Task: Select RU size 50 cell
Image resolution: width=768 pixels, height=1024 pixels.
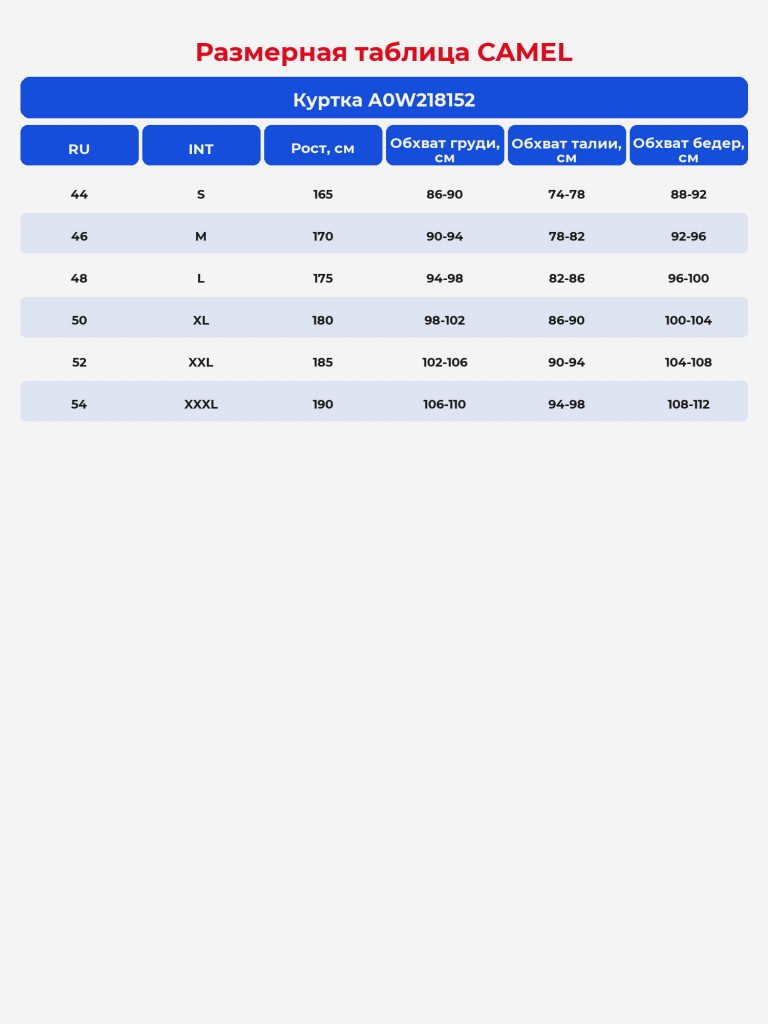Action: (x=79, y=321)
